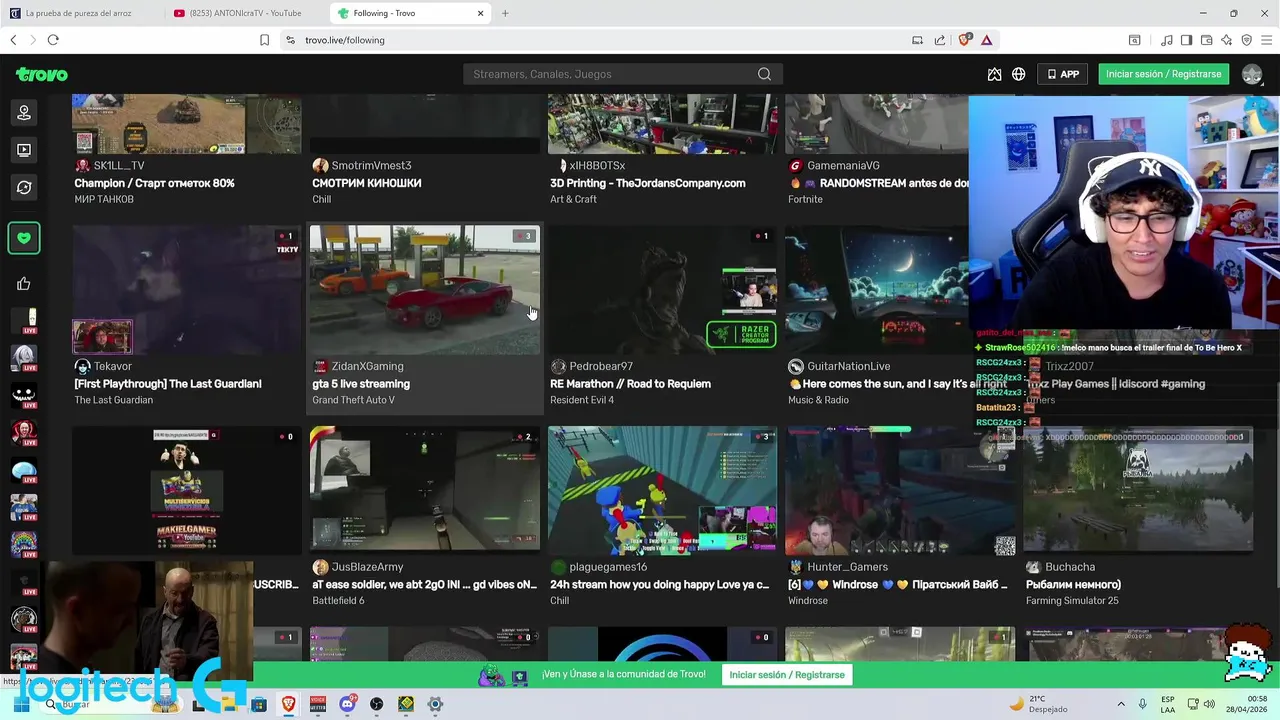1280x720 pixels.
Task: Open the sidebar planet explore icon
Action: pyautogui.click(x=24, y=187)
